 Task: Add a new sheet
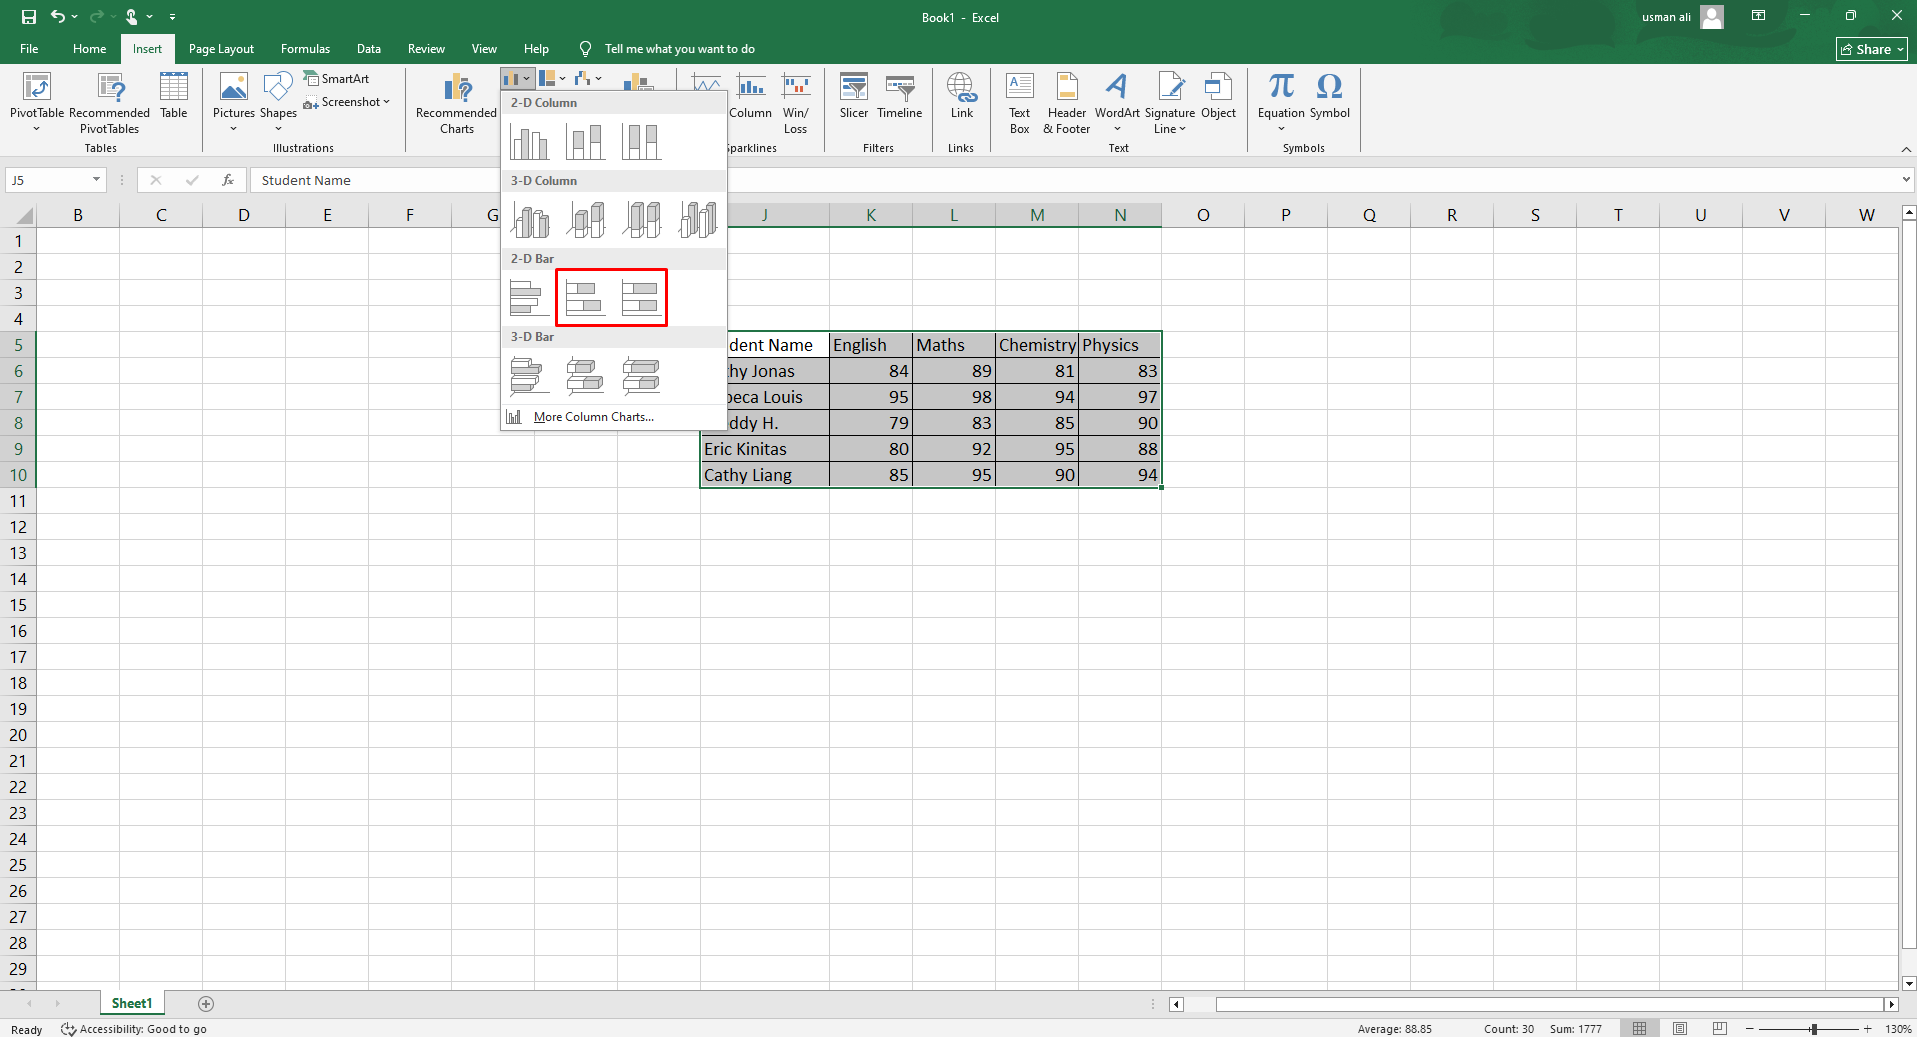click(206, 1003)
